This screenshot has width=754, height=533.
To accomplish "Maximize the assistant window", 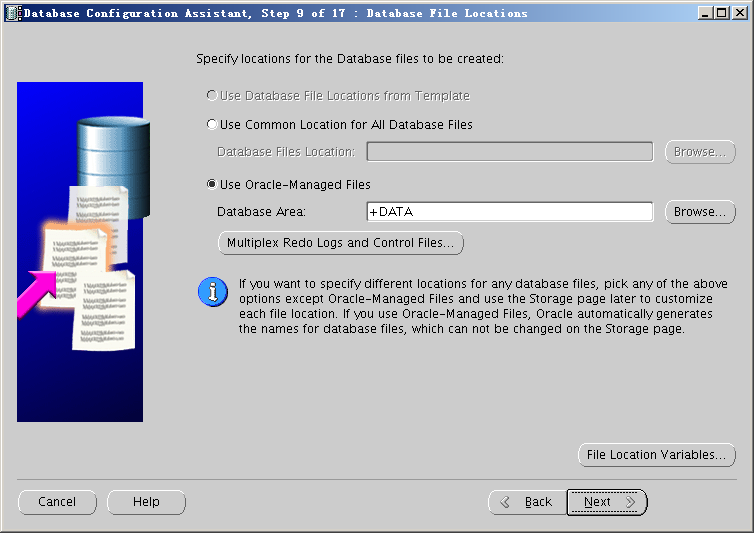I will 723,13.
